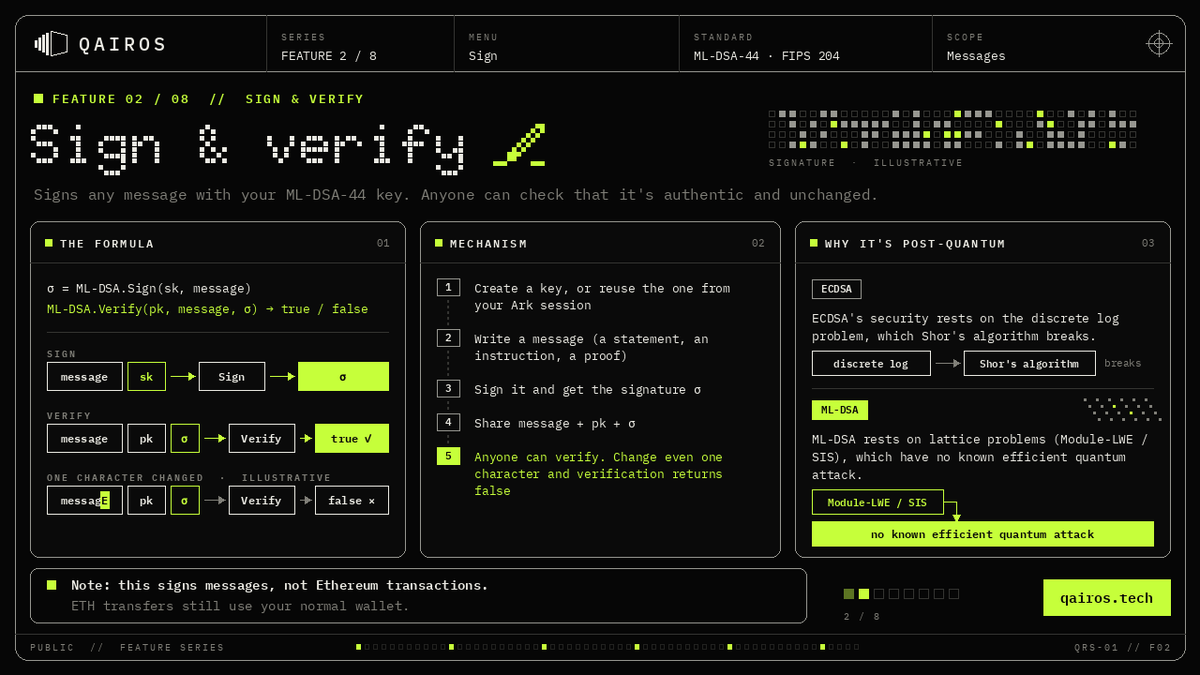The height and width of the screenshot is (675, 1200).
Task: Click the outlined ECDSA tag
Action: pos(836,289)
